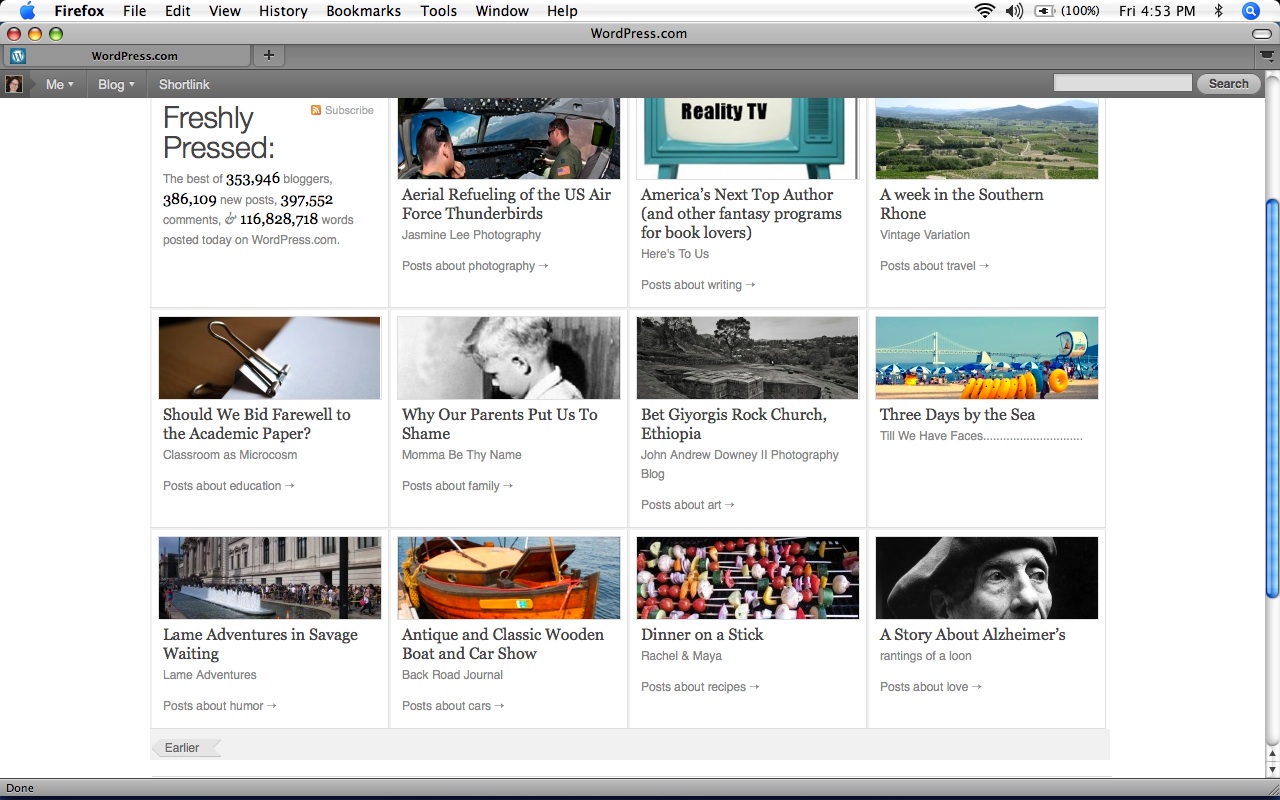Click the WordPress favicon in the browser tab
This screenshot has height=800, width=1280.
click(18, 56)
